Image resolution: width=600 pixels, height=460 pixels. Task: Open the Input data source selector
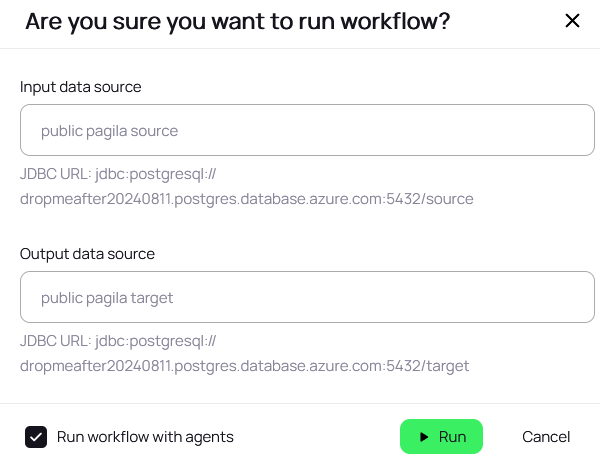[307, 130]
